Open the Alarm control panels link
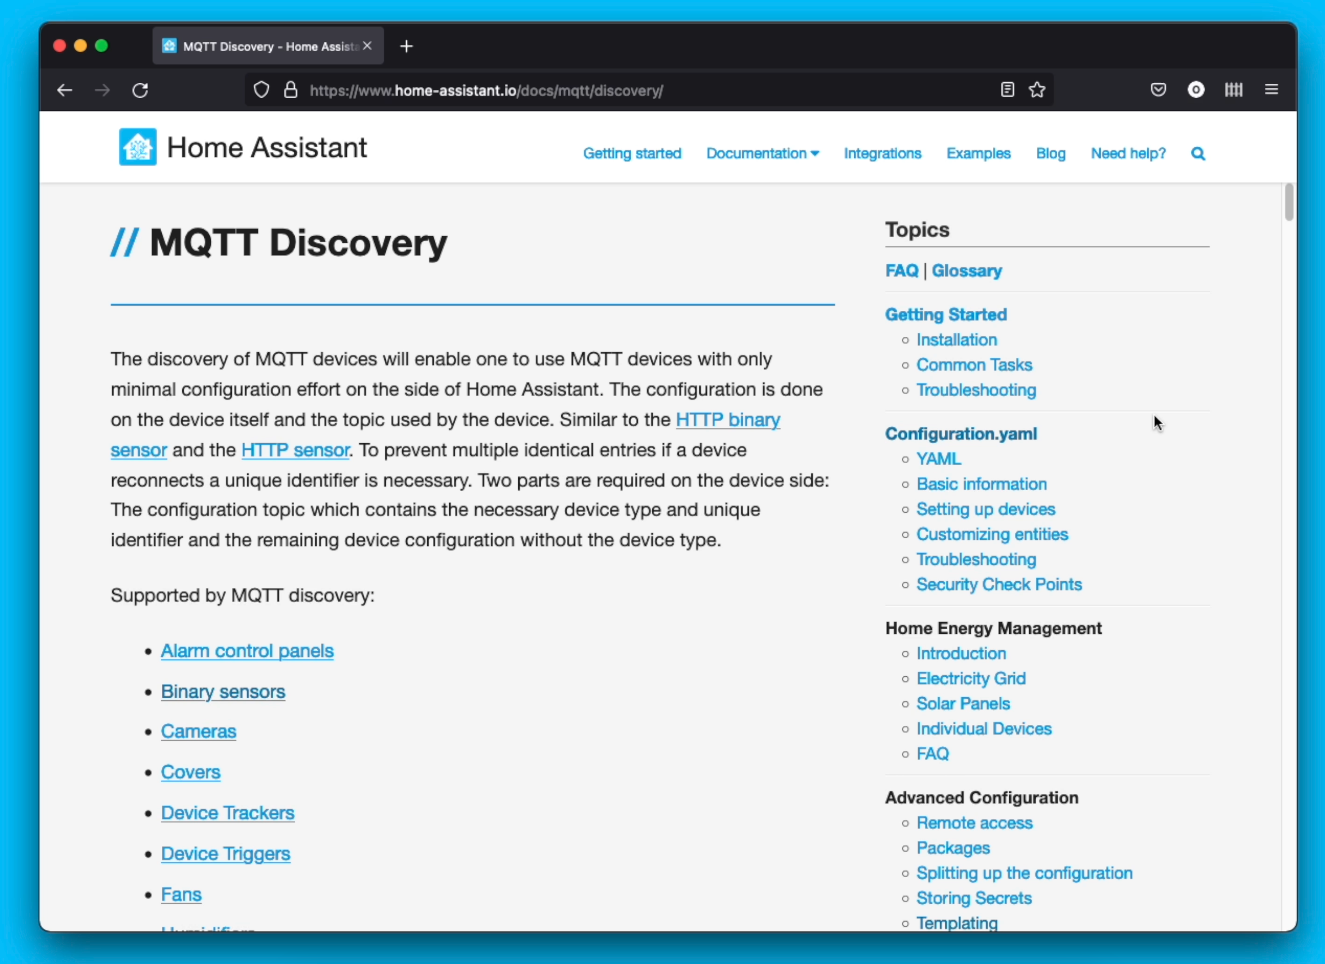The height and width of the screenshot is (964, 1325). (x=246, y=651)
